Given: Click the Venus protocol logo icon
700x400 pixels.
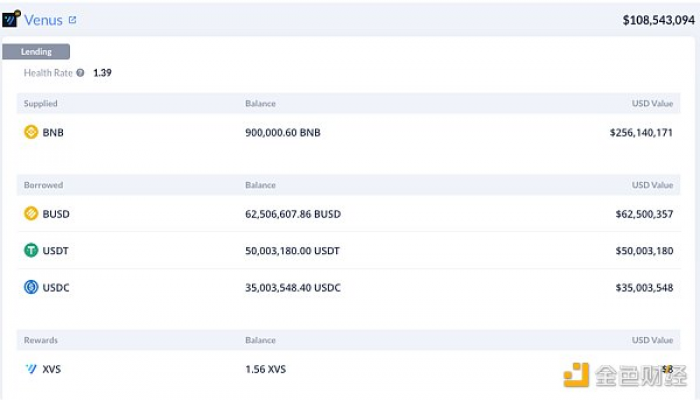Looking at the screenshot, I should (11, 19).
